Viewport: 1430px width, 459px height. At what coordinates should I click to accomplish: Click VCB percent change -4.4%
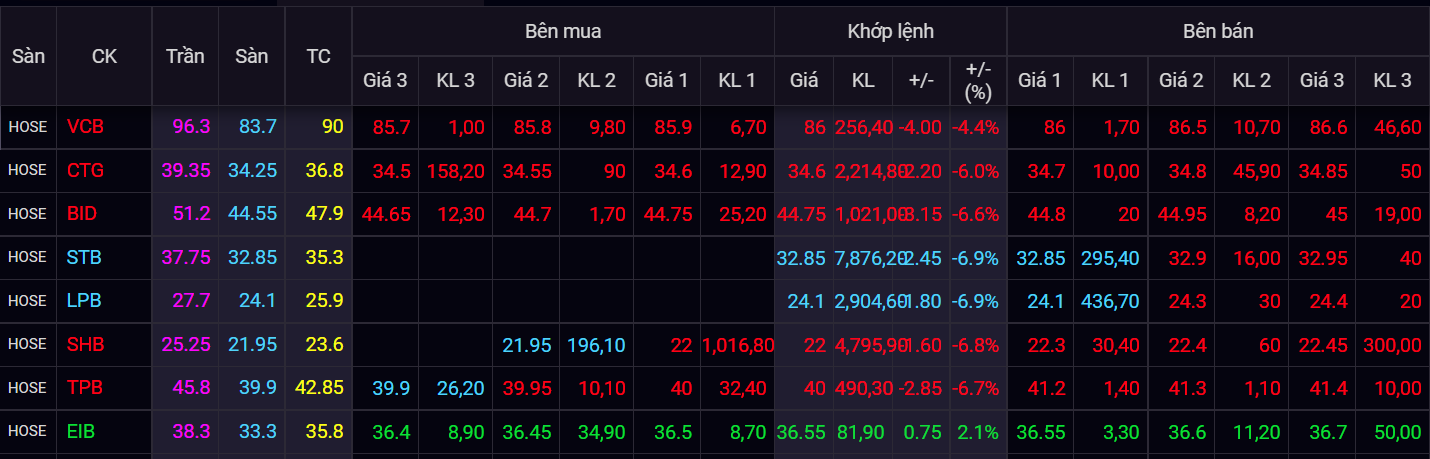coord(974,127)
